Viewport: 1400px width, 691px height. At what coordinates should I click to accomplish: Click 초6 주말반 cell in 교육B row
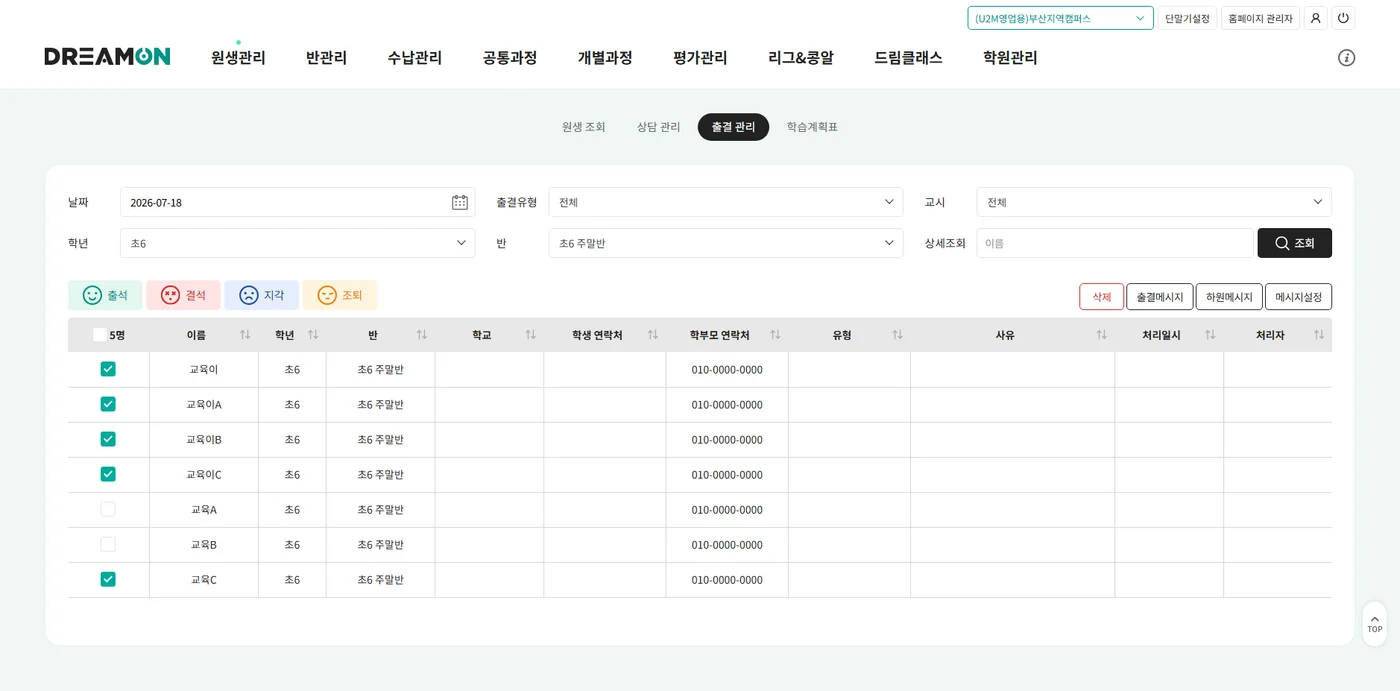[381, 545]
